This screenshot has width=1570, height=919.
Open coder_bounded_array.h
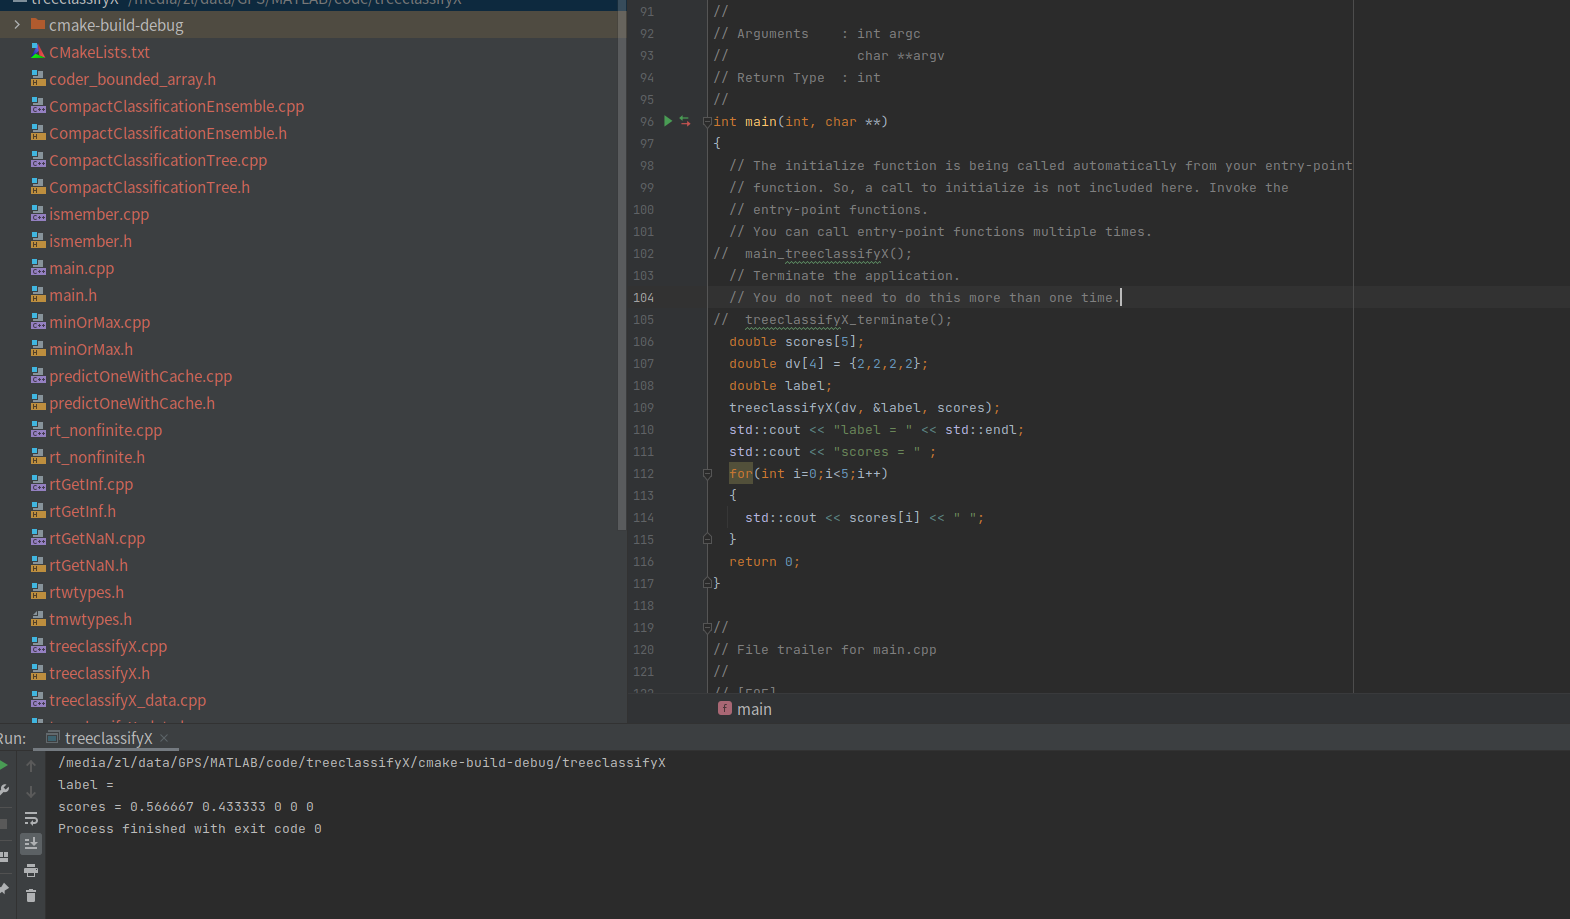click(x=132, y=79)
